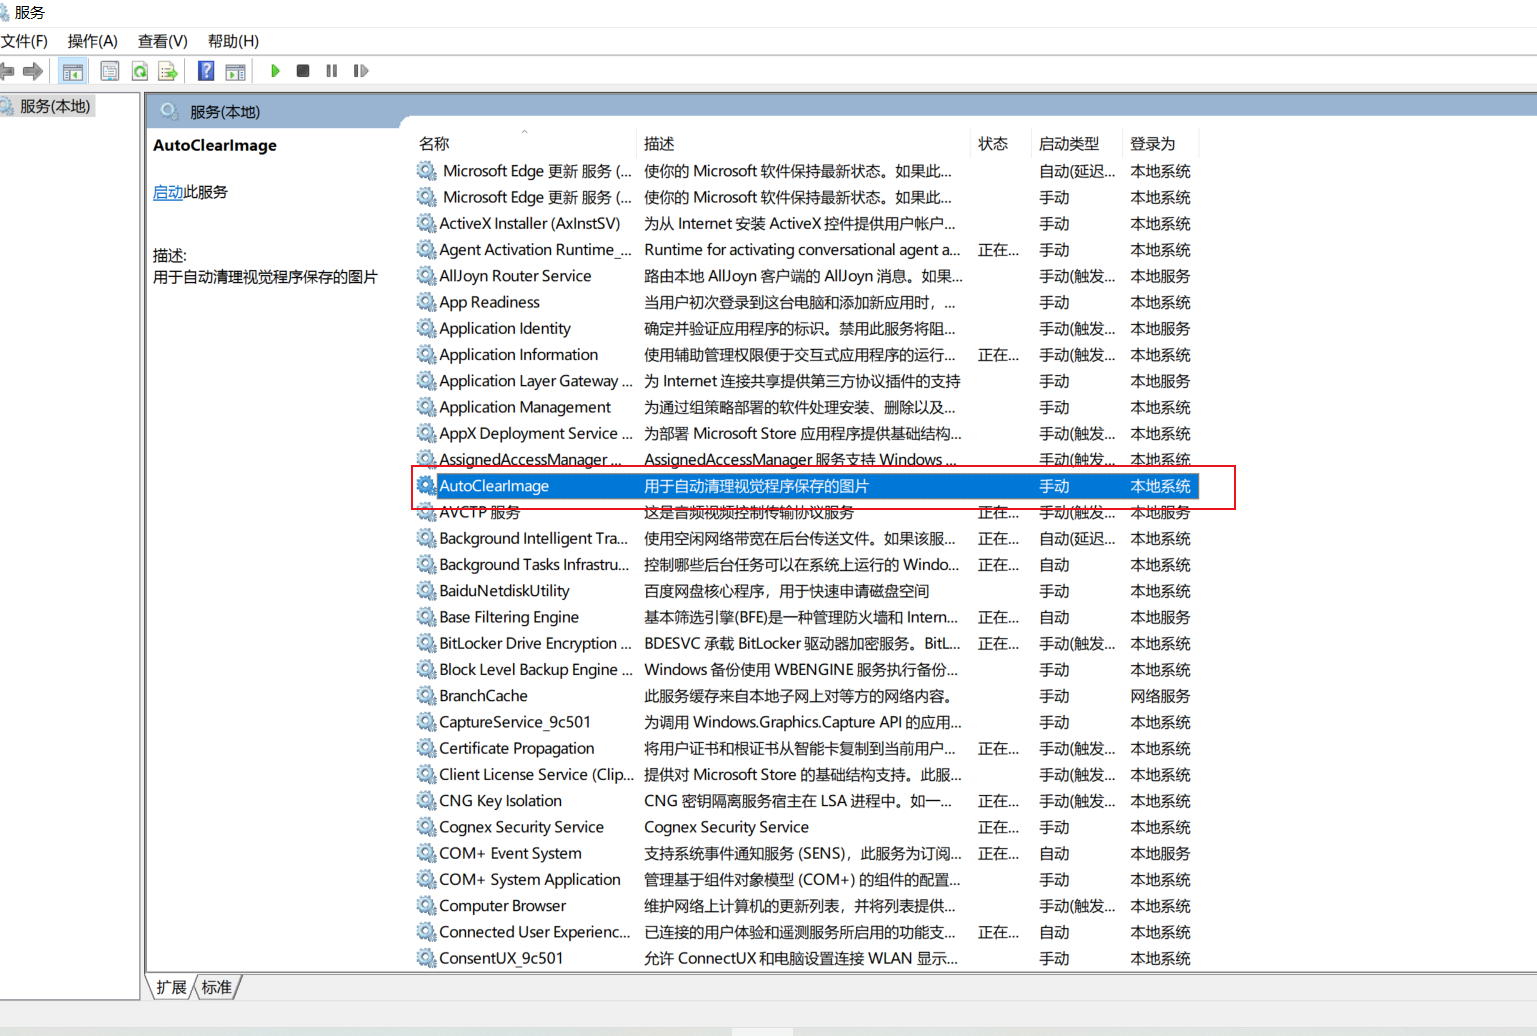Select the Background Tasks Infrastructure service name
Screen dimensions: 1537x1036
(534, 564)
